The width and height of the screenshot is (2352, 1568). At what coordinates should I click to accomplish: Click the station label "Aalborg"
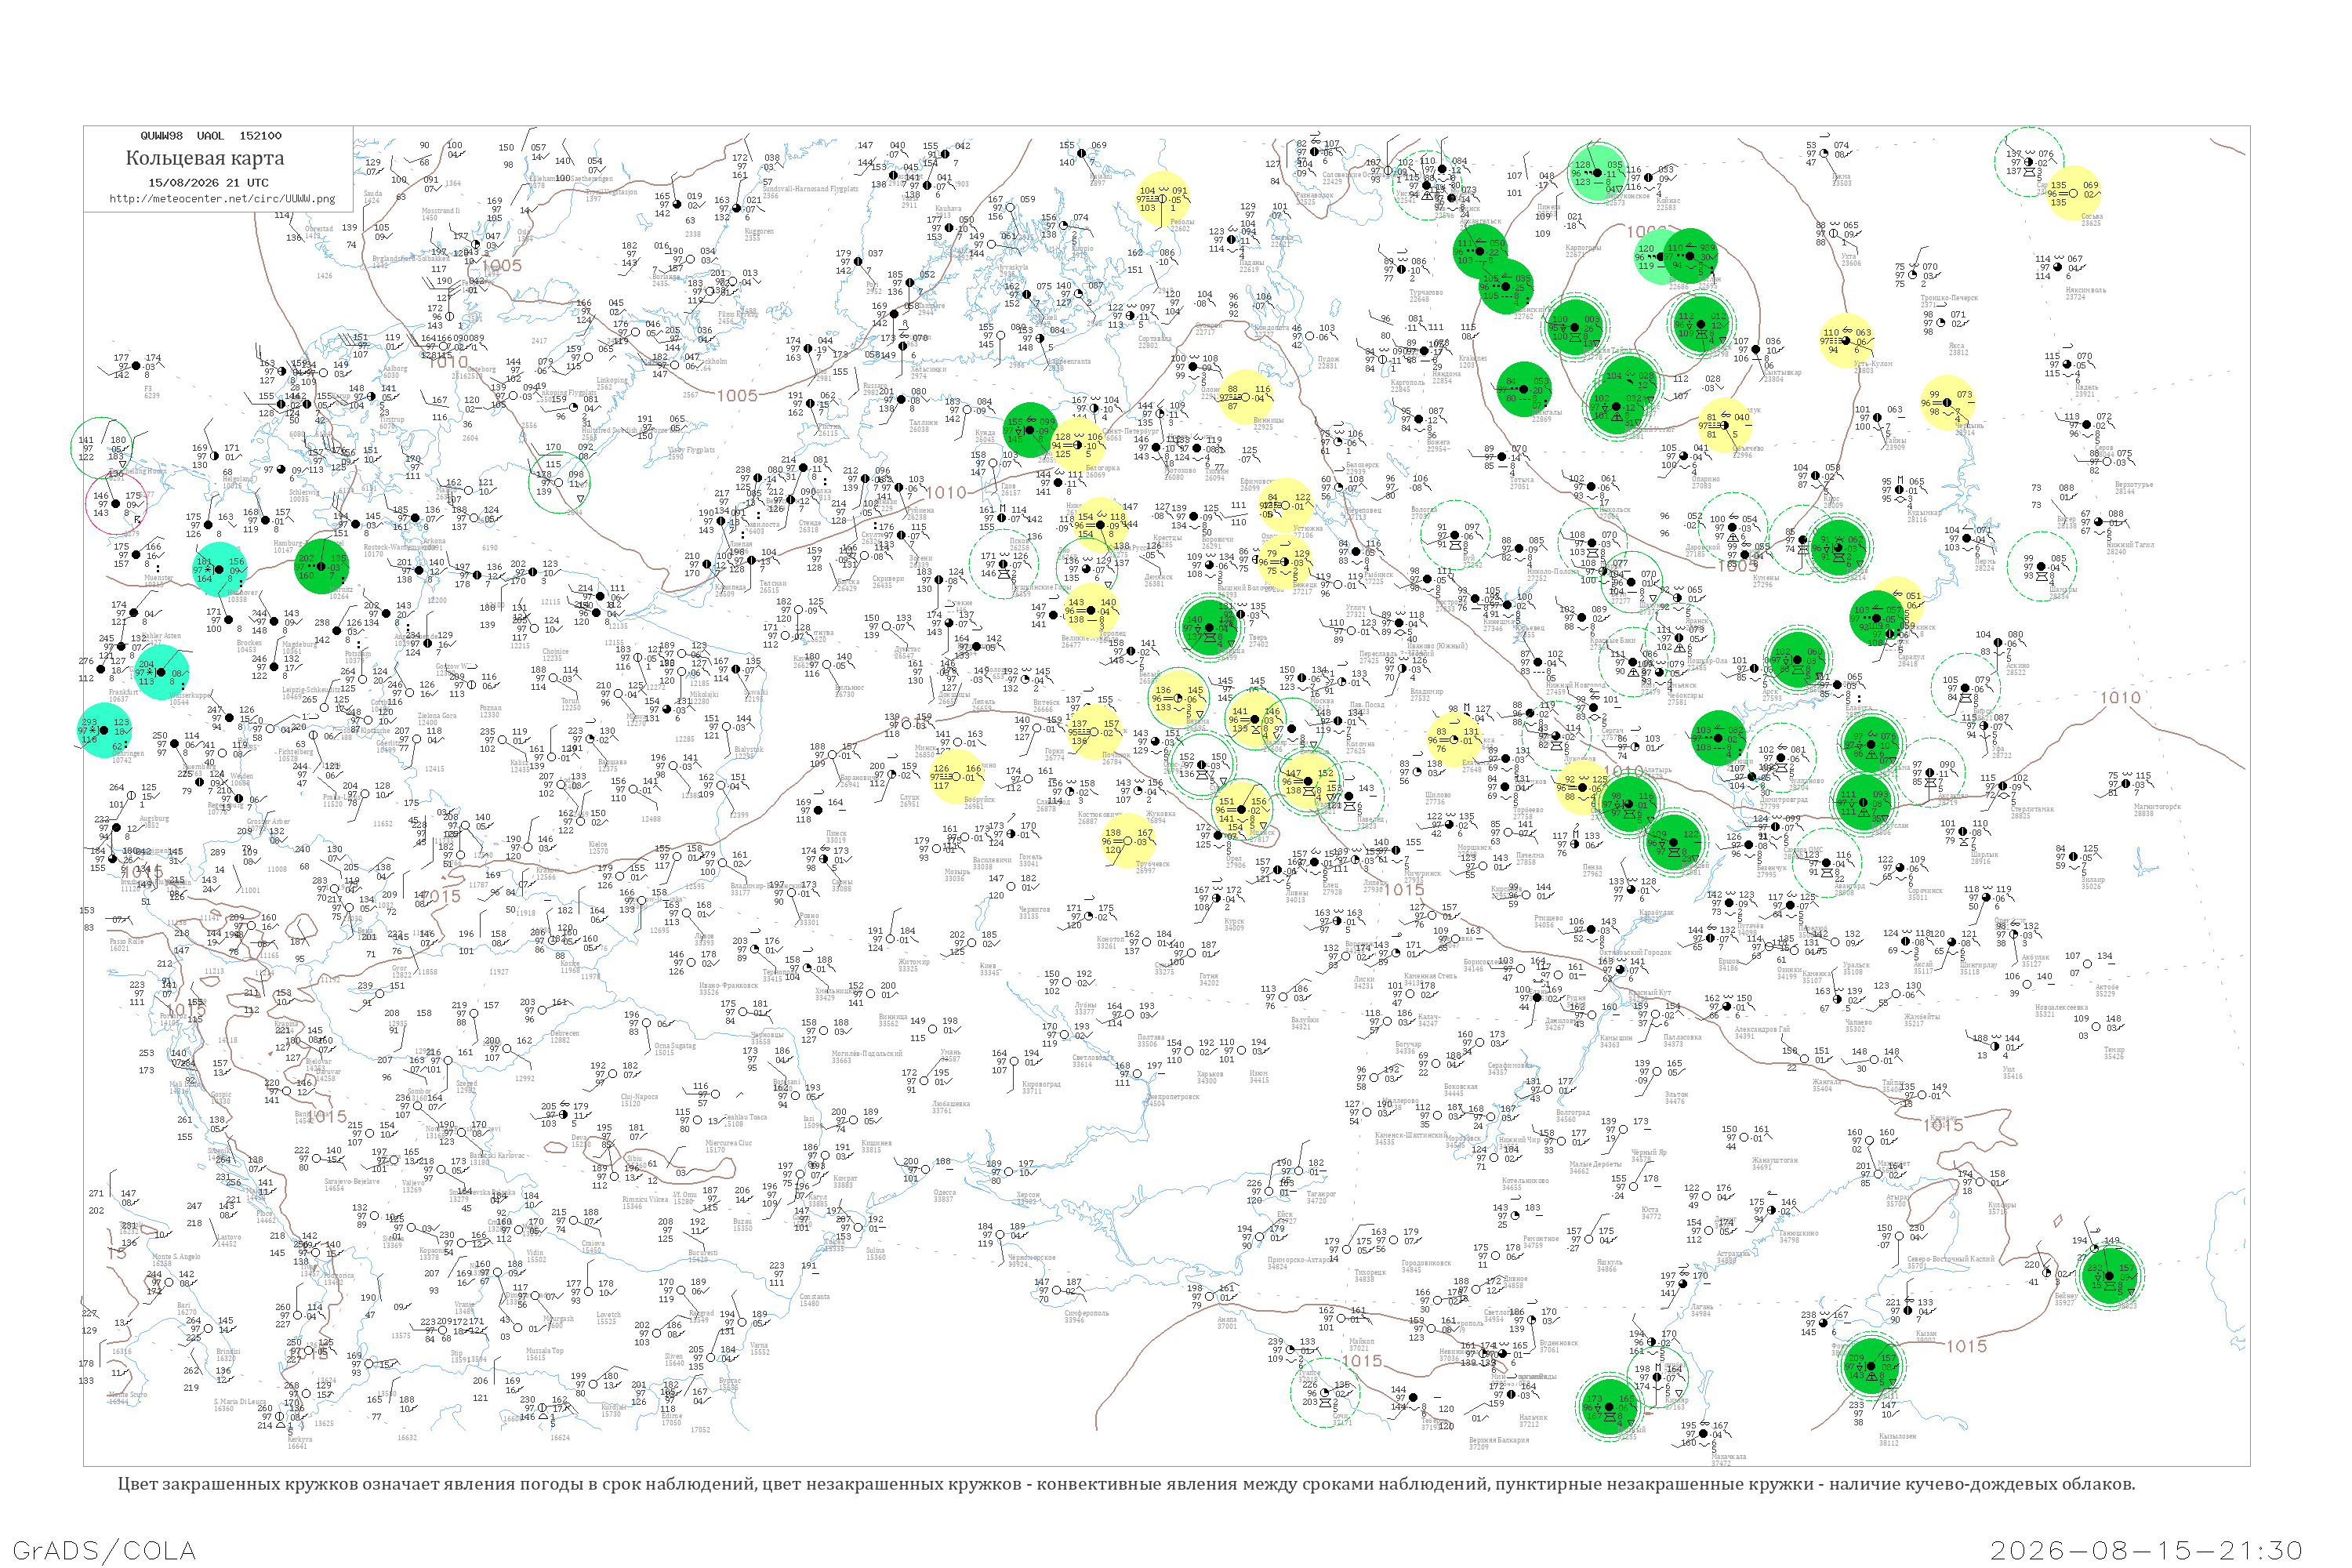395,372
